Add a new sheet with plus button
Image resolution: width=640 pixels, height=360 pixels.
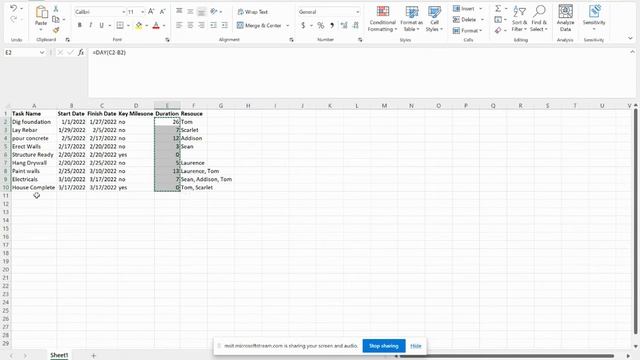tap(93, 356)
